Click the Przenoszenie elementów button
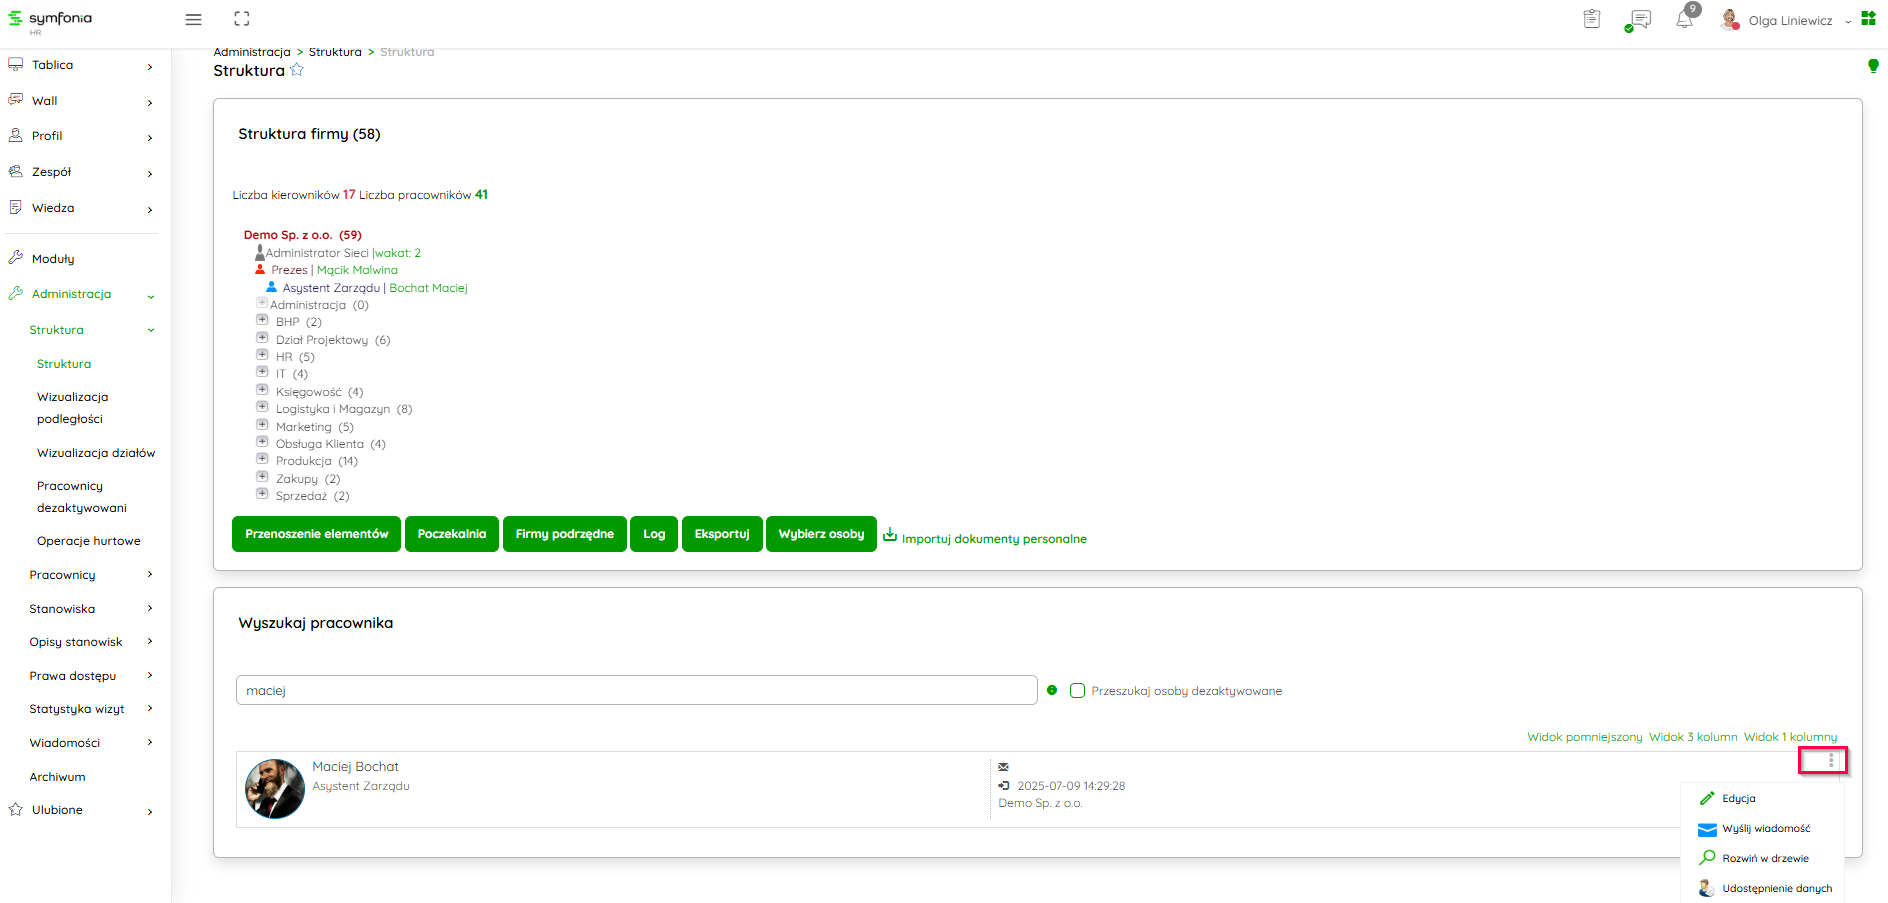 click(x=316, y=534)
